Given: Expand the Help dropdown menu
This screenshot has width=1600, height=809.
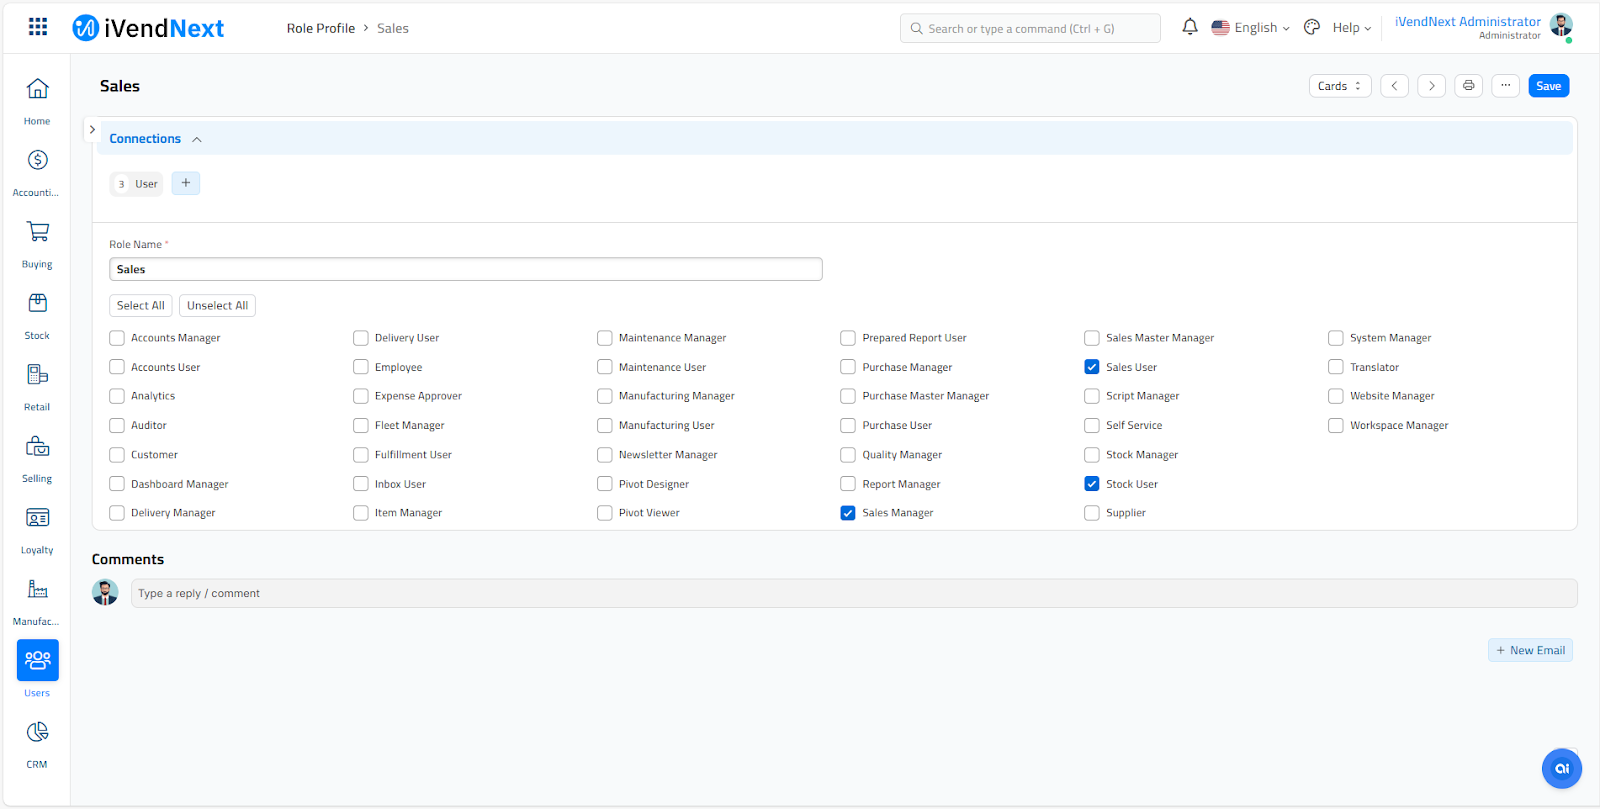Looking at the screenshot, I should coord(1351,28).
